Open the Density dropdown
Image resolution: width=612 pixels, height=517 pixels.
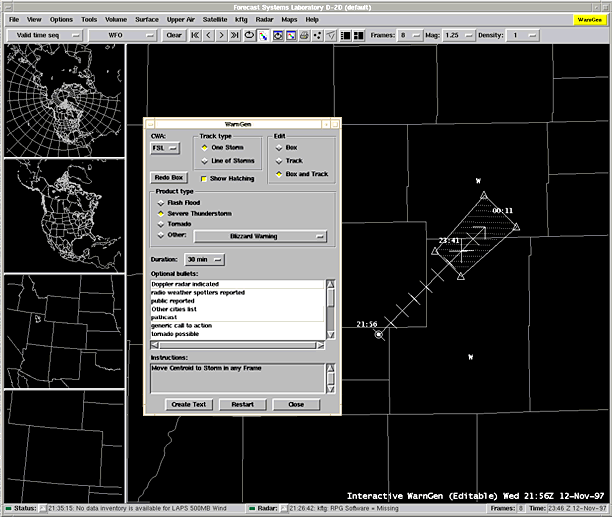(523, 36)
